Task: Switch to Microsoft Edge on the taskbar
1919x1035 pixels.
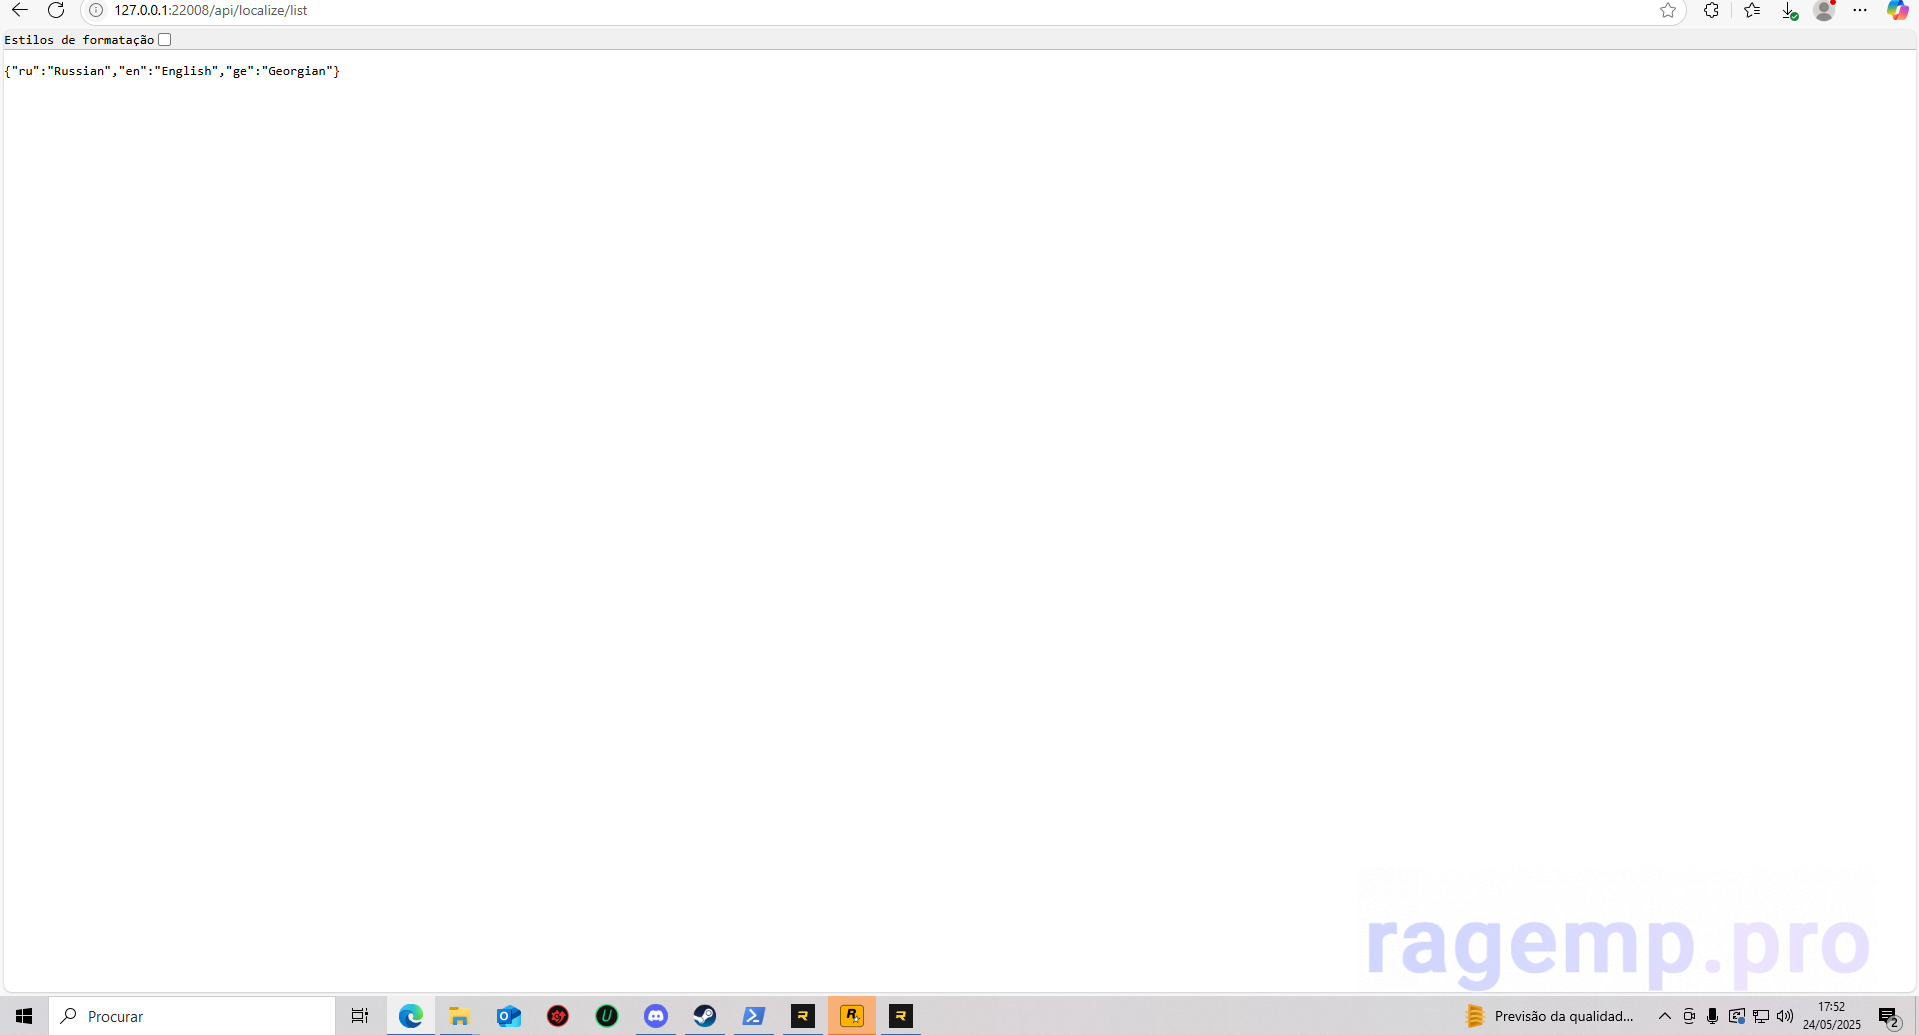Action: coord(411,1016)
